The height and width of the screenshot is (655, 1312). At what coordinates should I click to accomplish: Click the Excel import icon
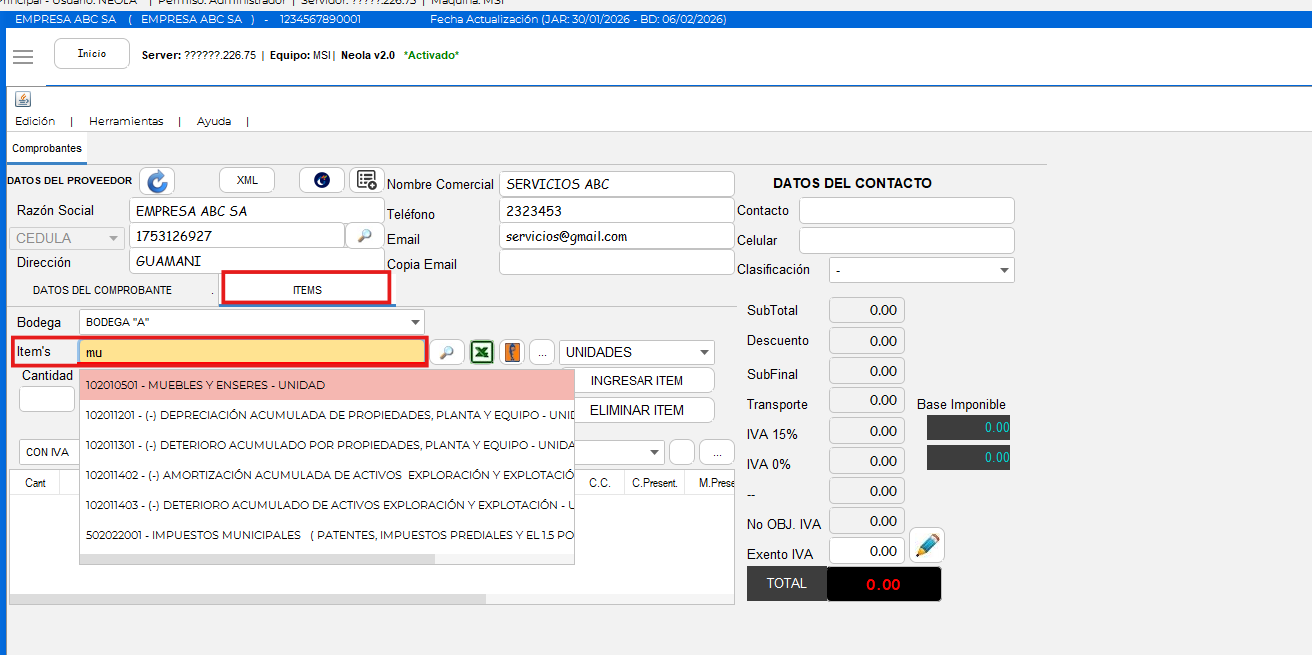[x=483, y=352]
